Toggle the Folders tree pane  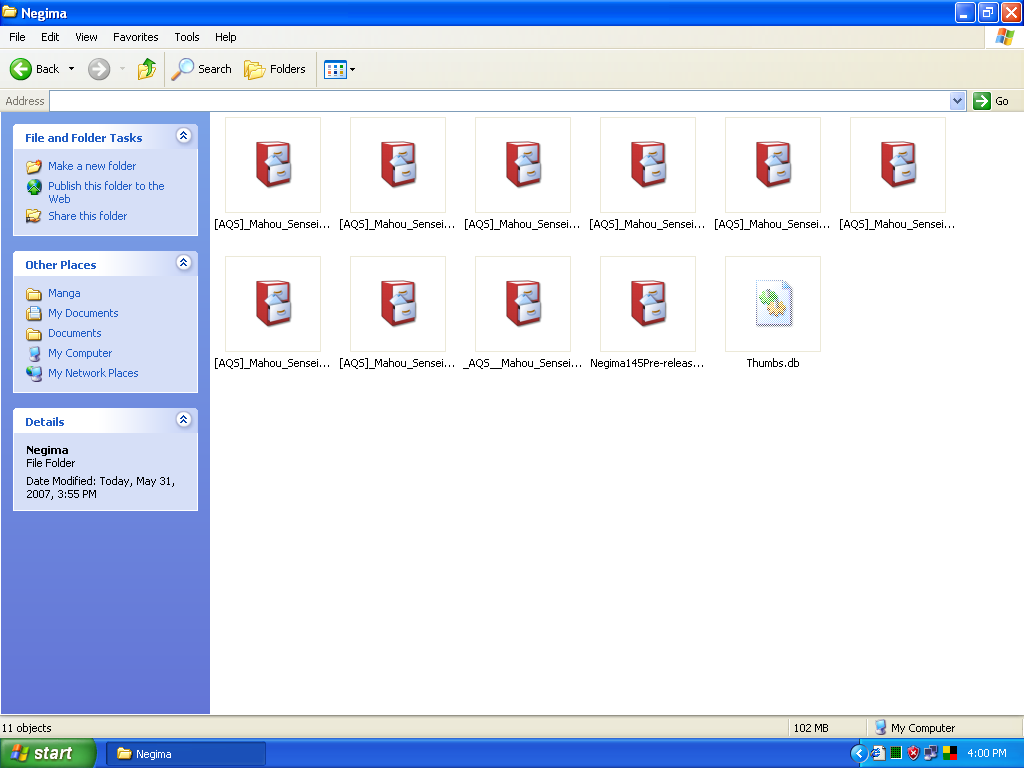pos(275,69)
